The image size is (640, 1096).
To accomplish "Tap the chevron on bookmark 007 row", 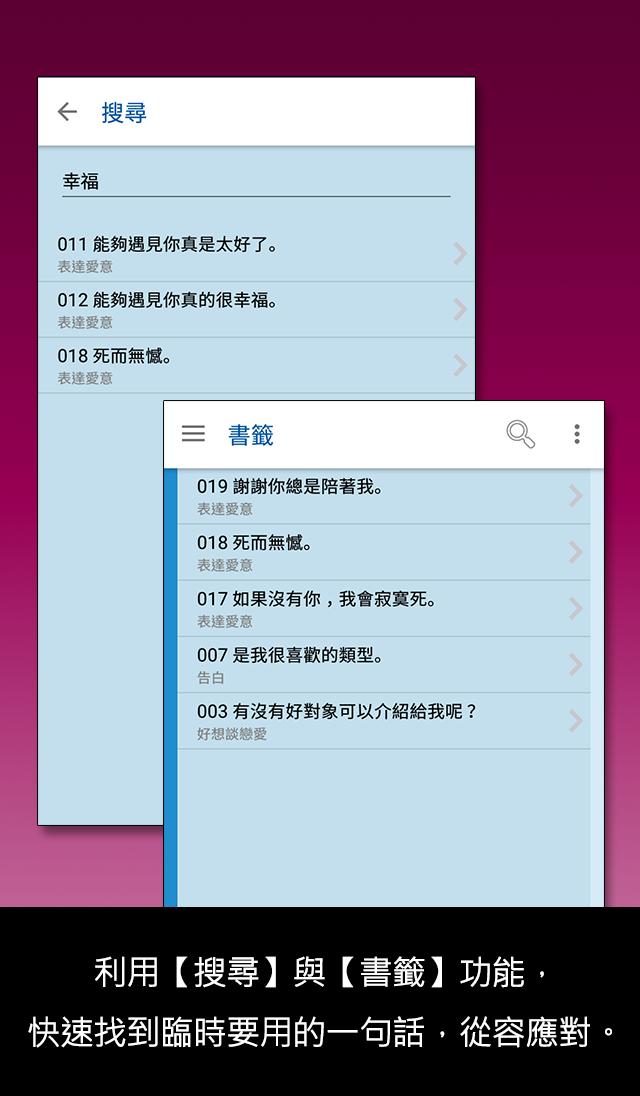I will (x=576, y=665).
